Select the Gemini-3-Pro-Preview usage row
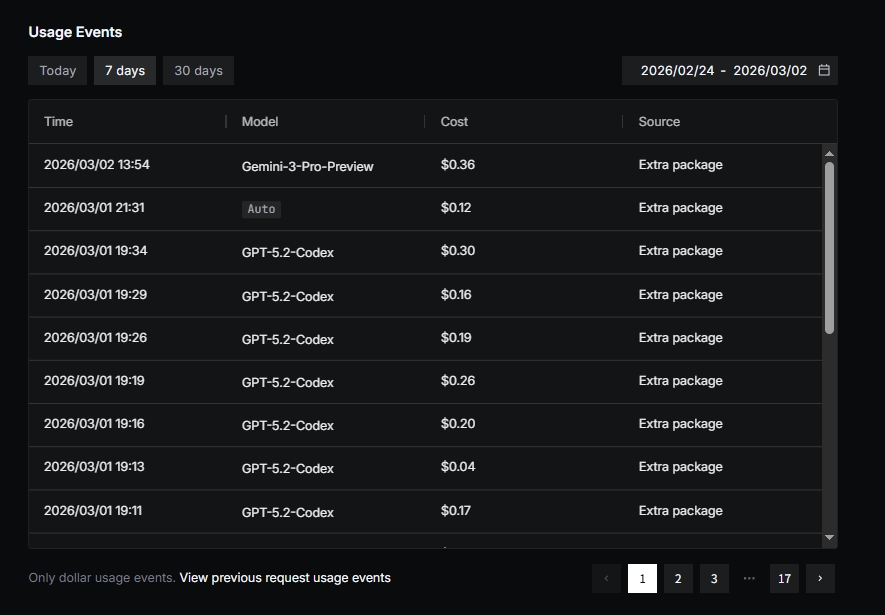Screen dimensions: 885x615 point(307,166)
